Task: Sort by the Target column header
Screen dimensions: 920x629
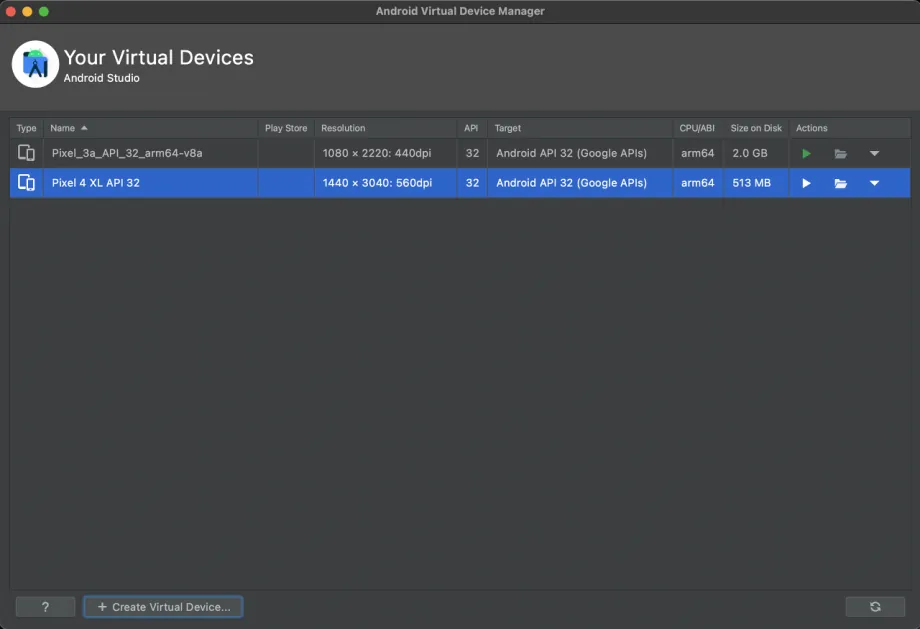Action: click(x=580, y=128)
